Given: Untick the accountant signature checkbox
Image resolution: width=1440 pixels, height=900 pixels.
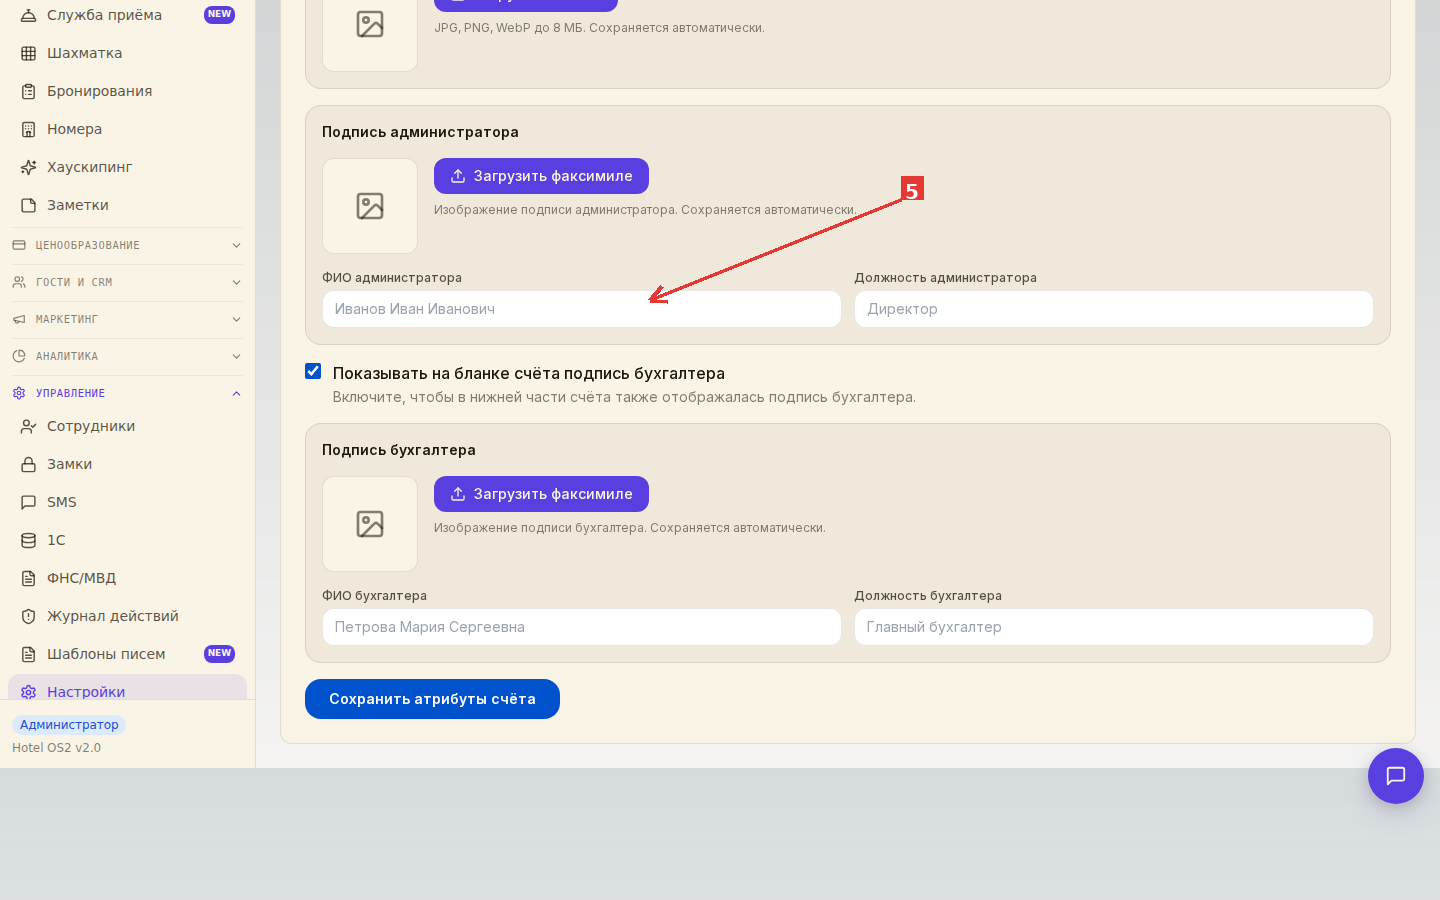Looking at the screenshot, I should (313, 371).
